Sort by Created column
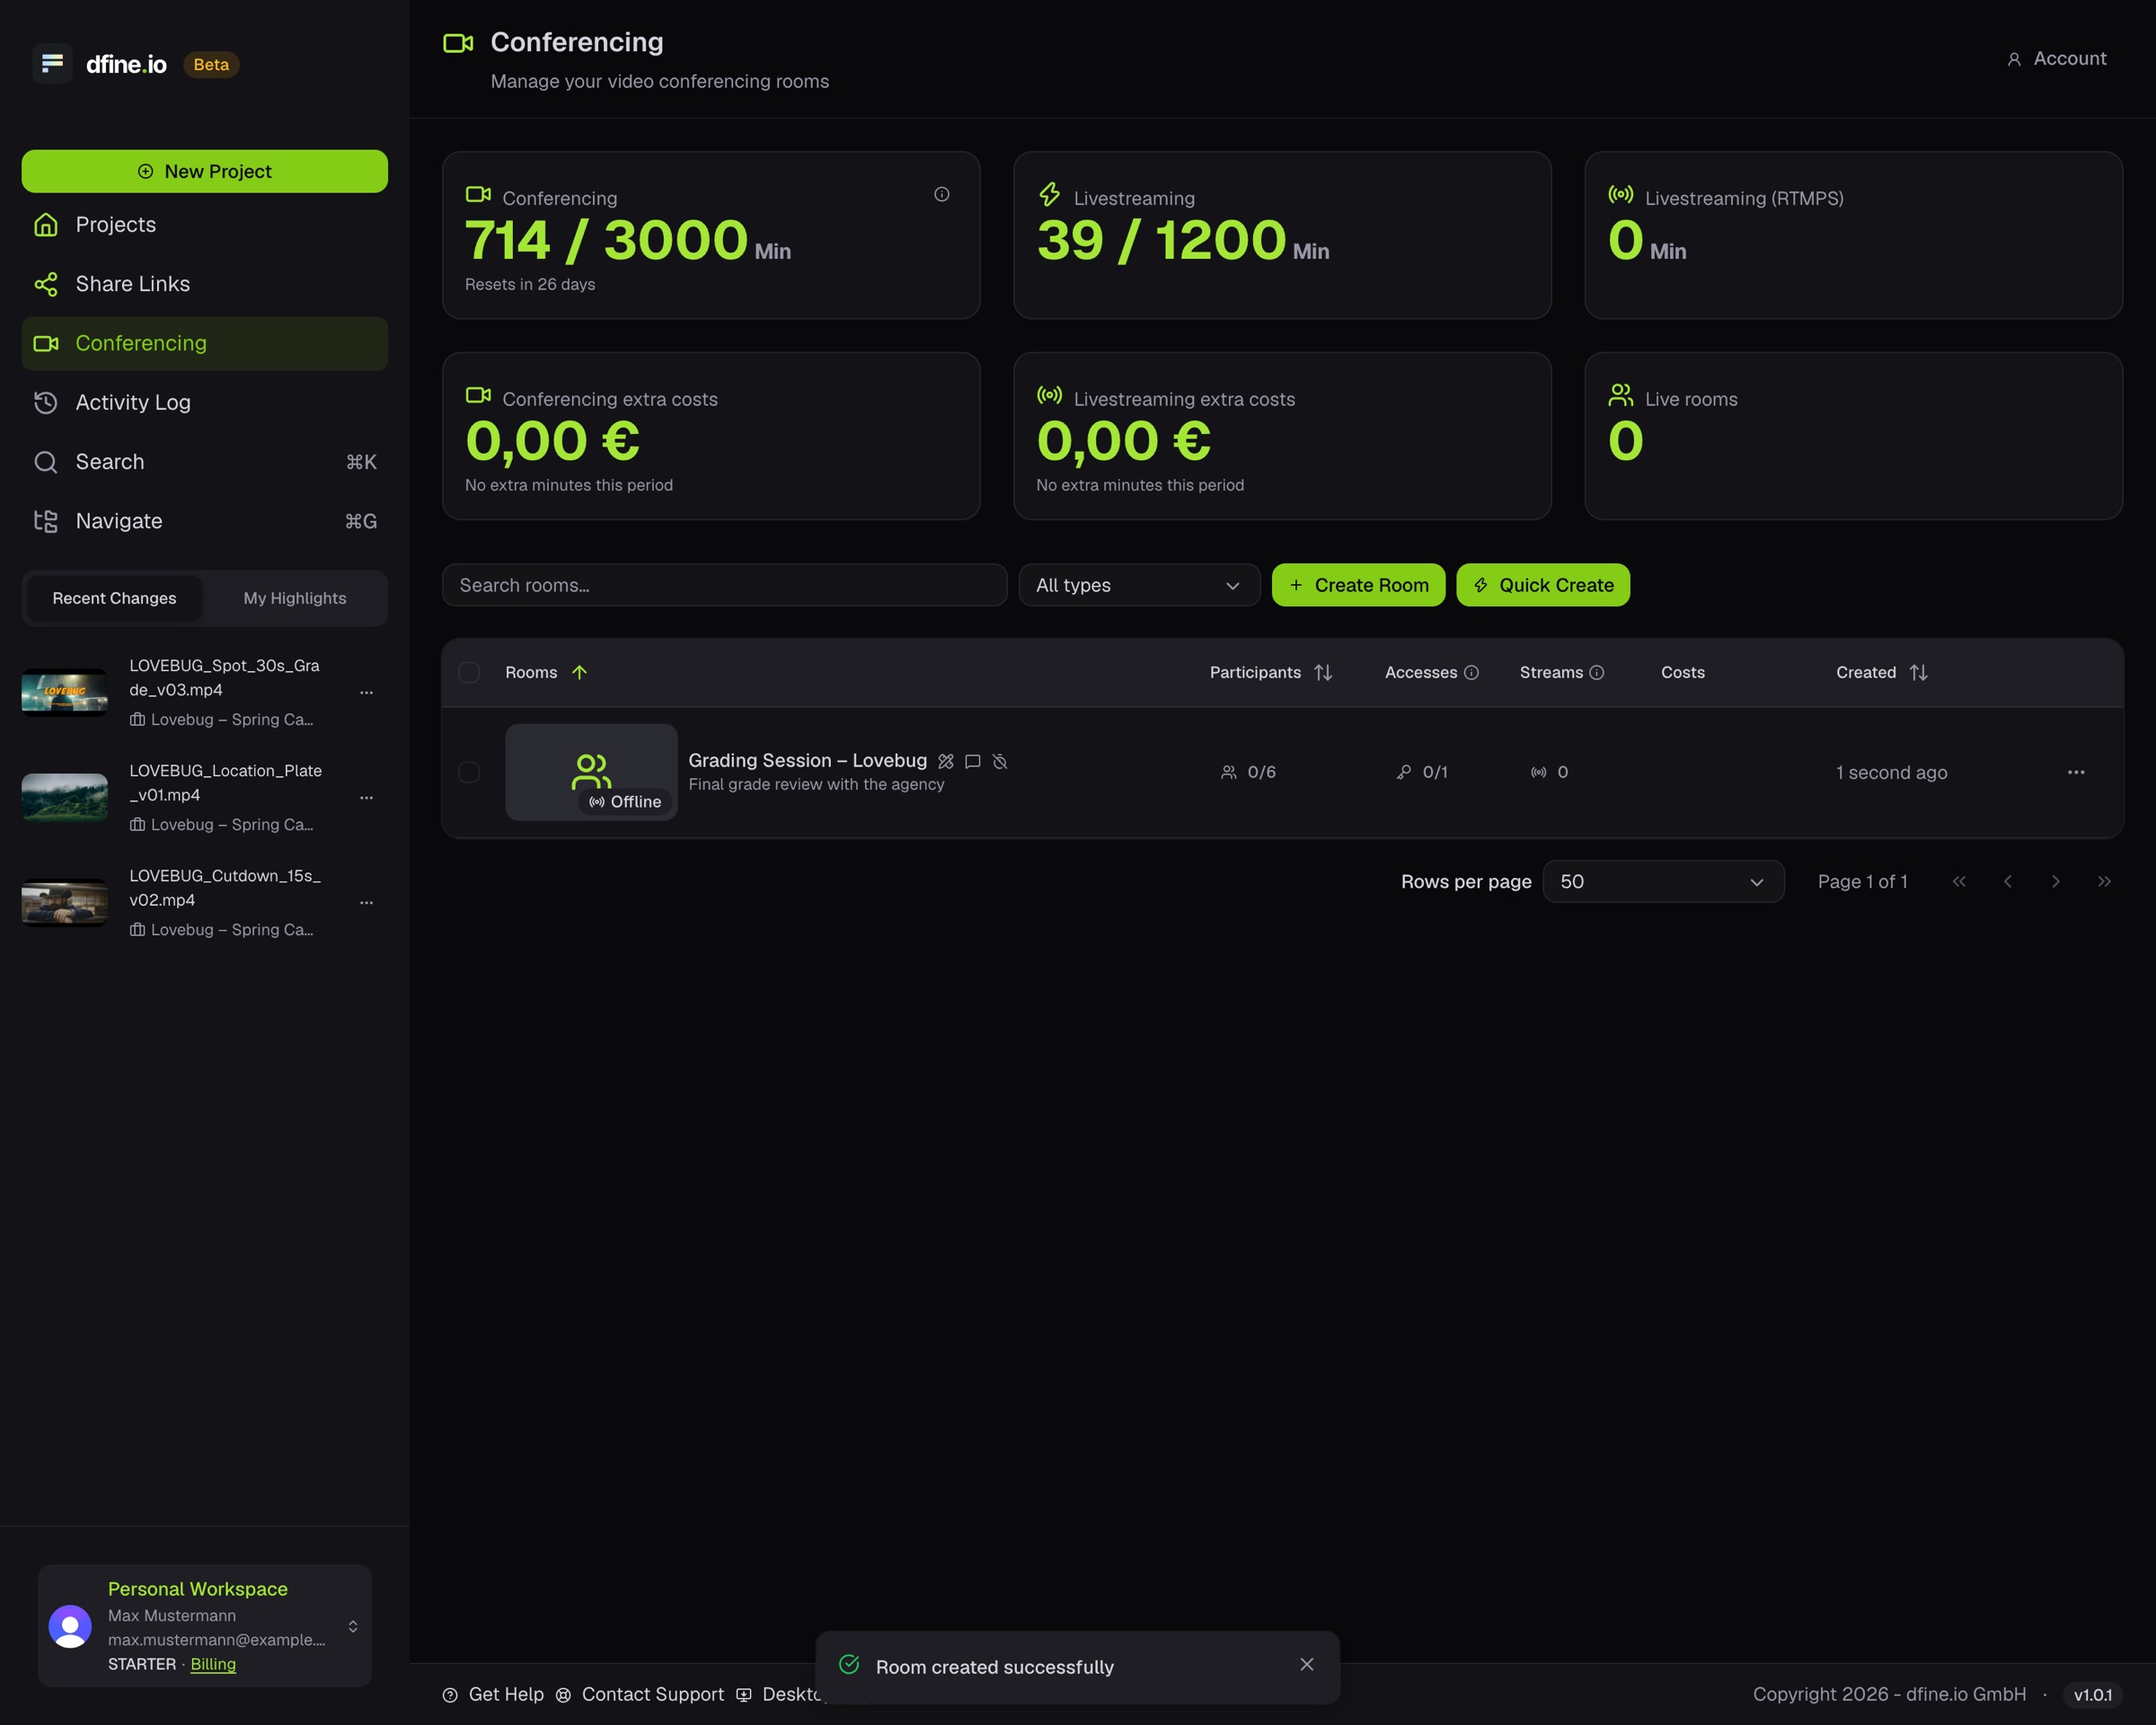2156x1725 pixels. tap(1882, 673)
